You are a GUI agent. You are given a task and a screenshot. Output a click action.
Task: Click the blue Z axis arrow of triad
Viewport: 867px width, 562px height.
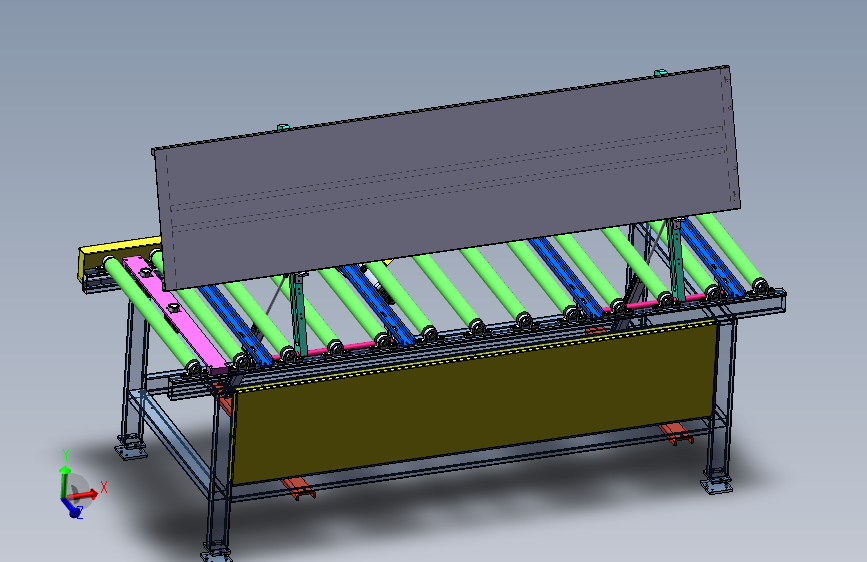pyautogui.click(x=70, y=507)
